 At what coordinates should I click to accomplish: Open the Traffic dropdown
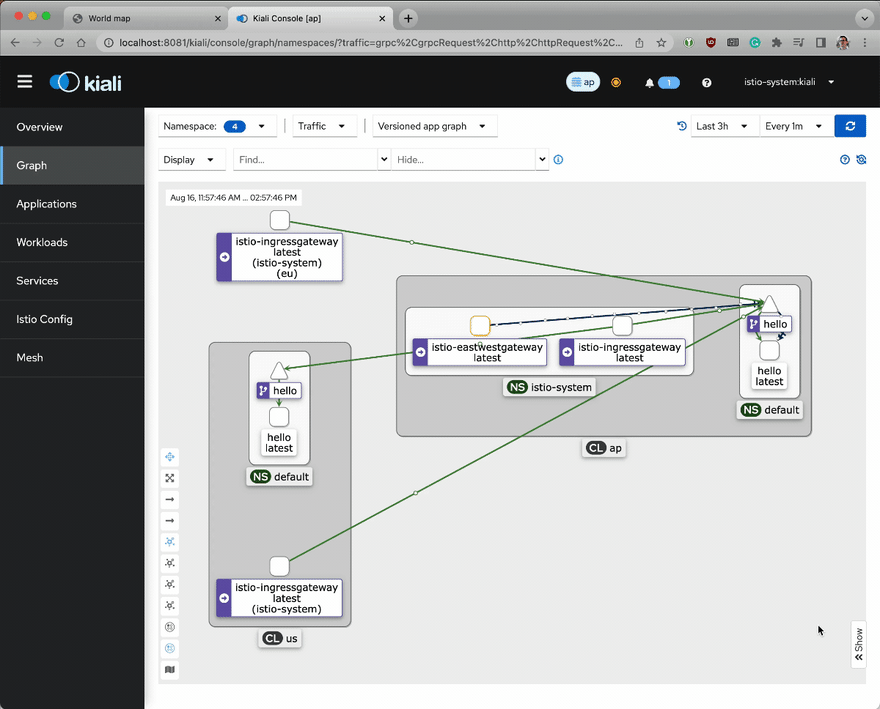pos(324,126)
